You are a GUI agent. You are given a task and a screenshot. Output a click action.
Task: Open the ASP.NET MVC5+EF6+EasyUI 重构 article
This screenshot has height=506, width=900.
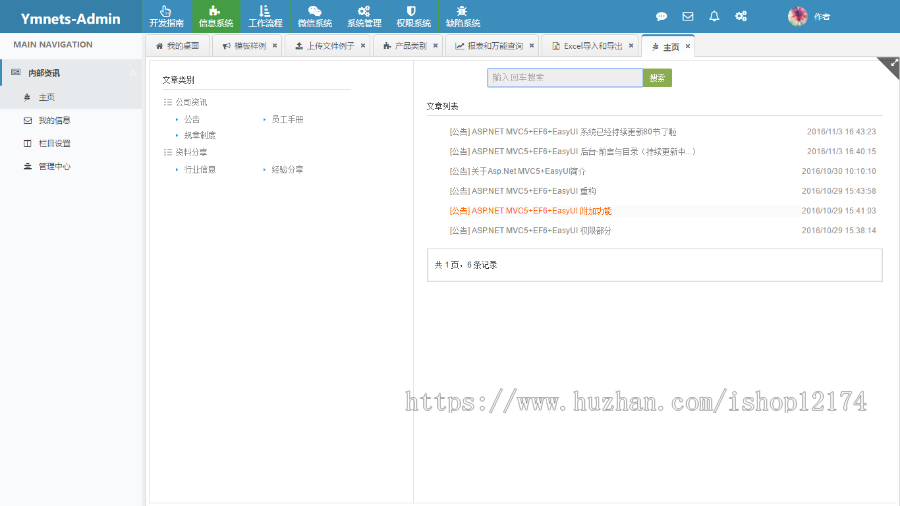click(523, 191)
